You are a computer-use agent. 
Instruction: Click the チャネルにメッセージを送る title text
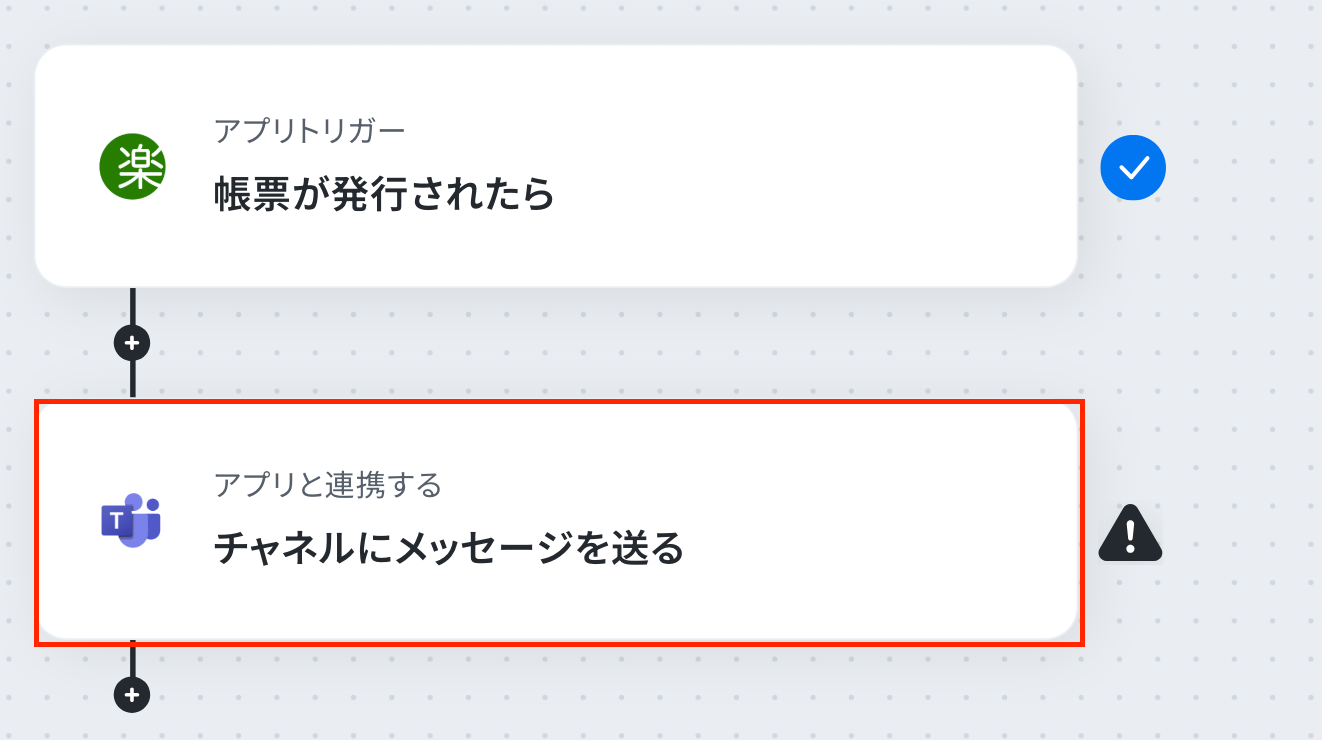(x=449, y=548)
